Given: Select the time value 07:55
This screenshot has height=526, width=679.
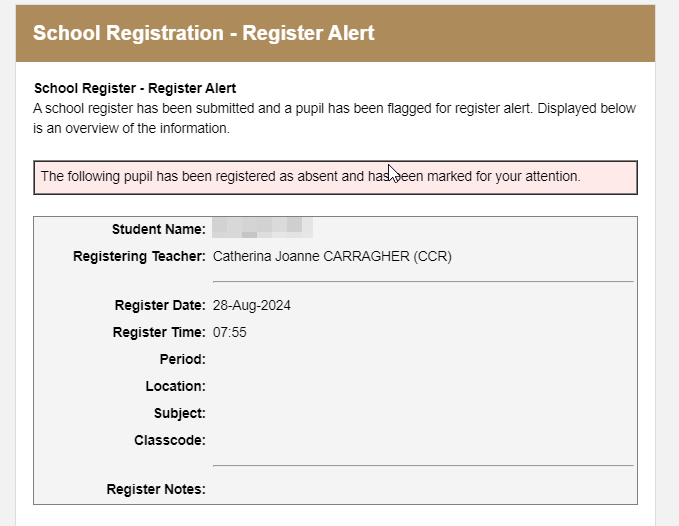Looking at the screenshot, I should tap(230, 332).
